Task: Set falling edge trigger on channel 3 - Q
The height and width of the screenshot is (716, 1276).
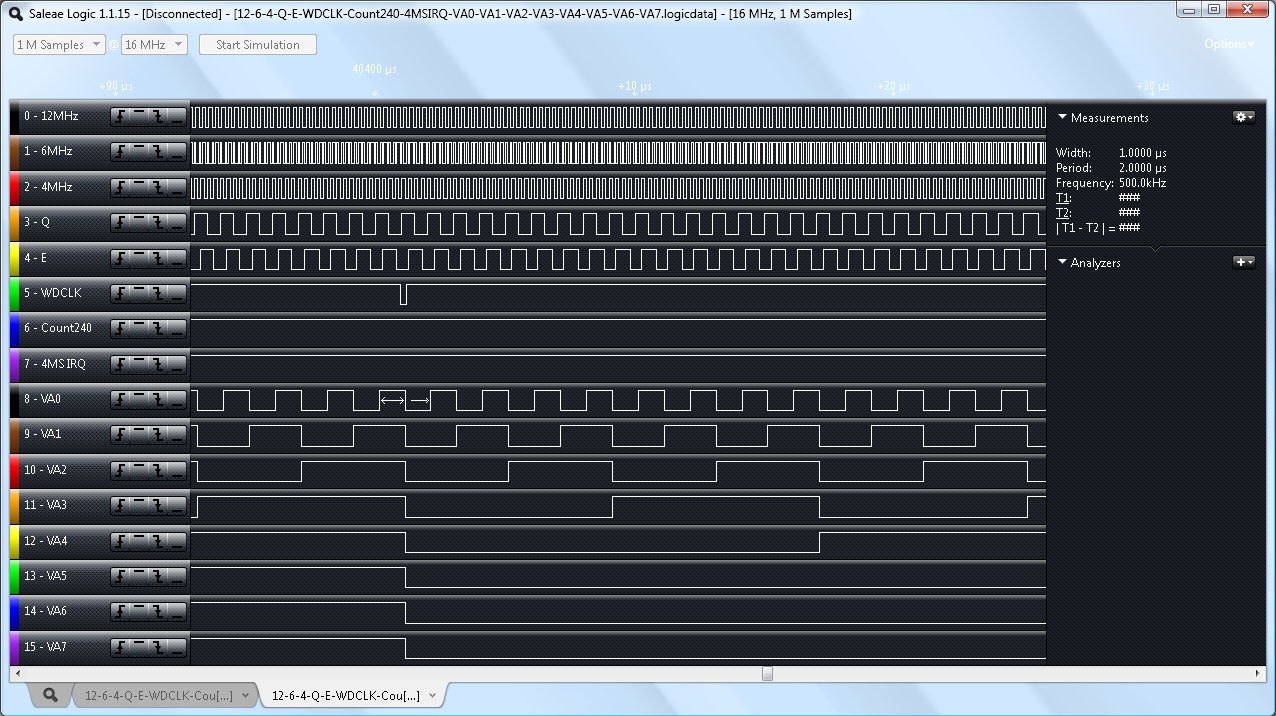Action: coord(158,222)
